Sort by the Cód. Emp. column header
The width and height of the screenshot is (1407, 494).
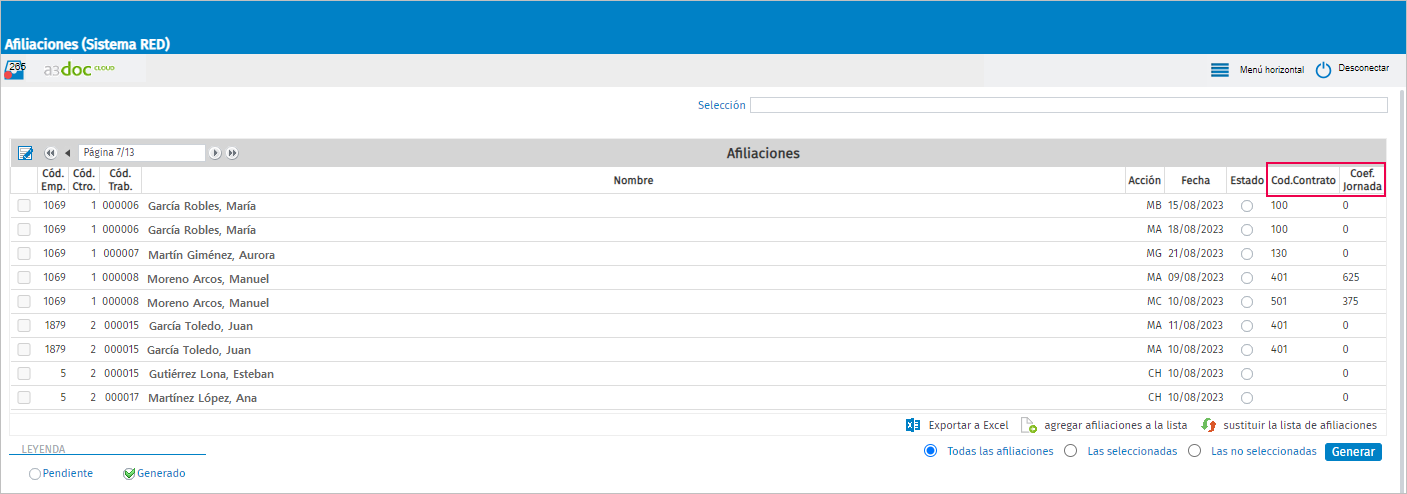point(53,180)
